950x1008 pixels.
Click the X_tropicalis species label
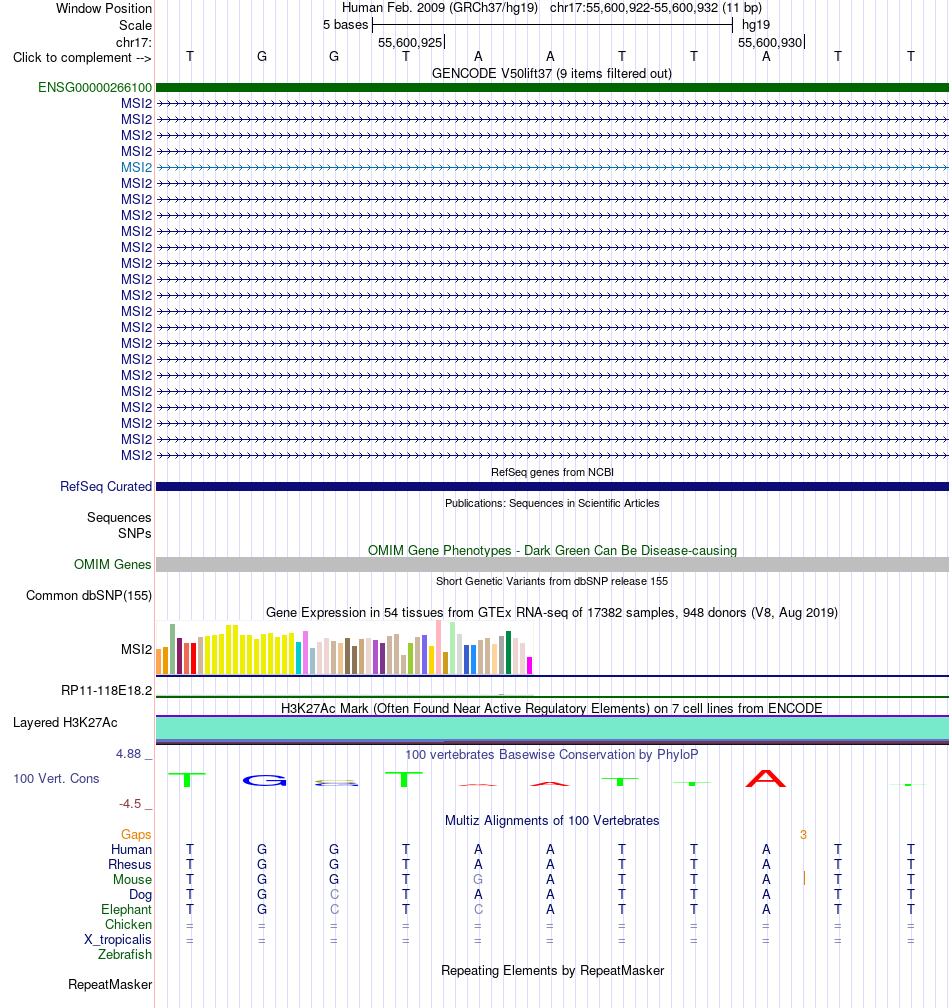(118, 940)
